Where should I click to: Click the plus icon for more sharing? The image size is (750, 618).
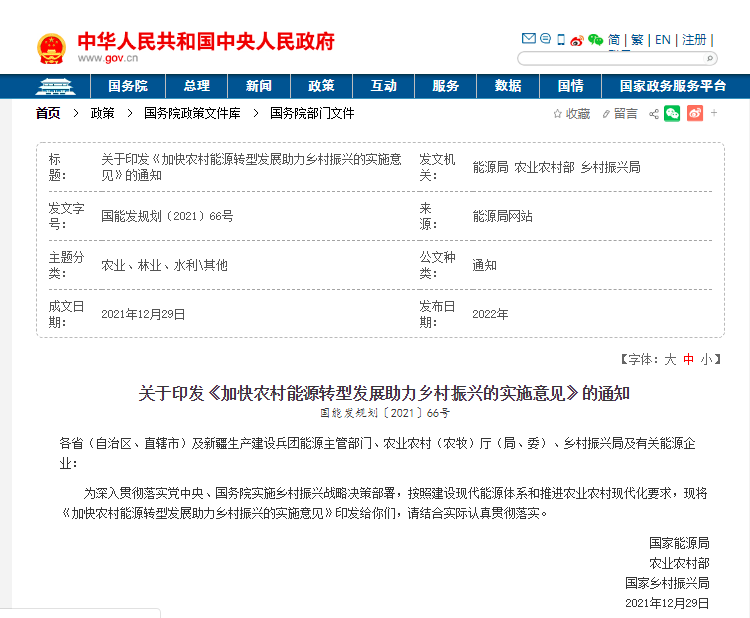[714, 113]
